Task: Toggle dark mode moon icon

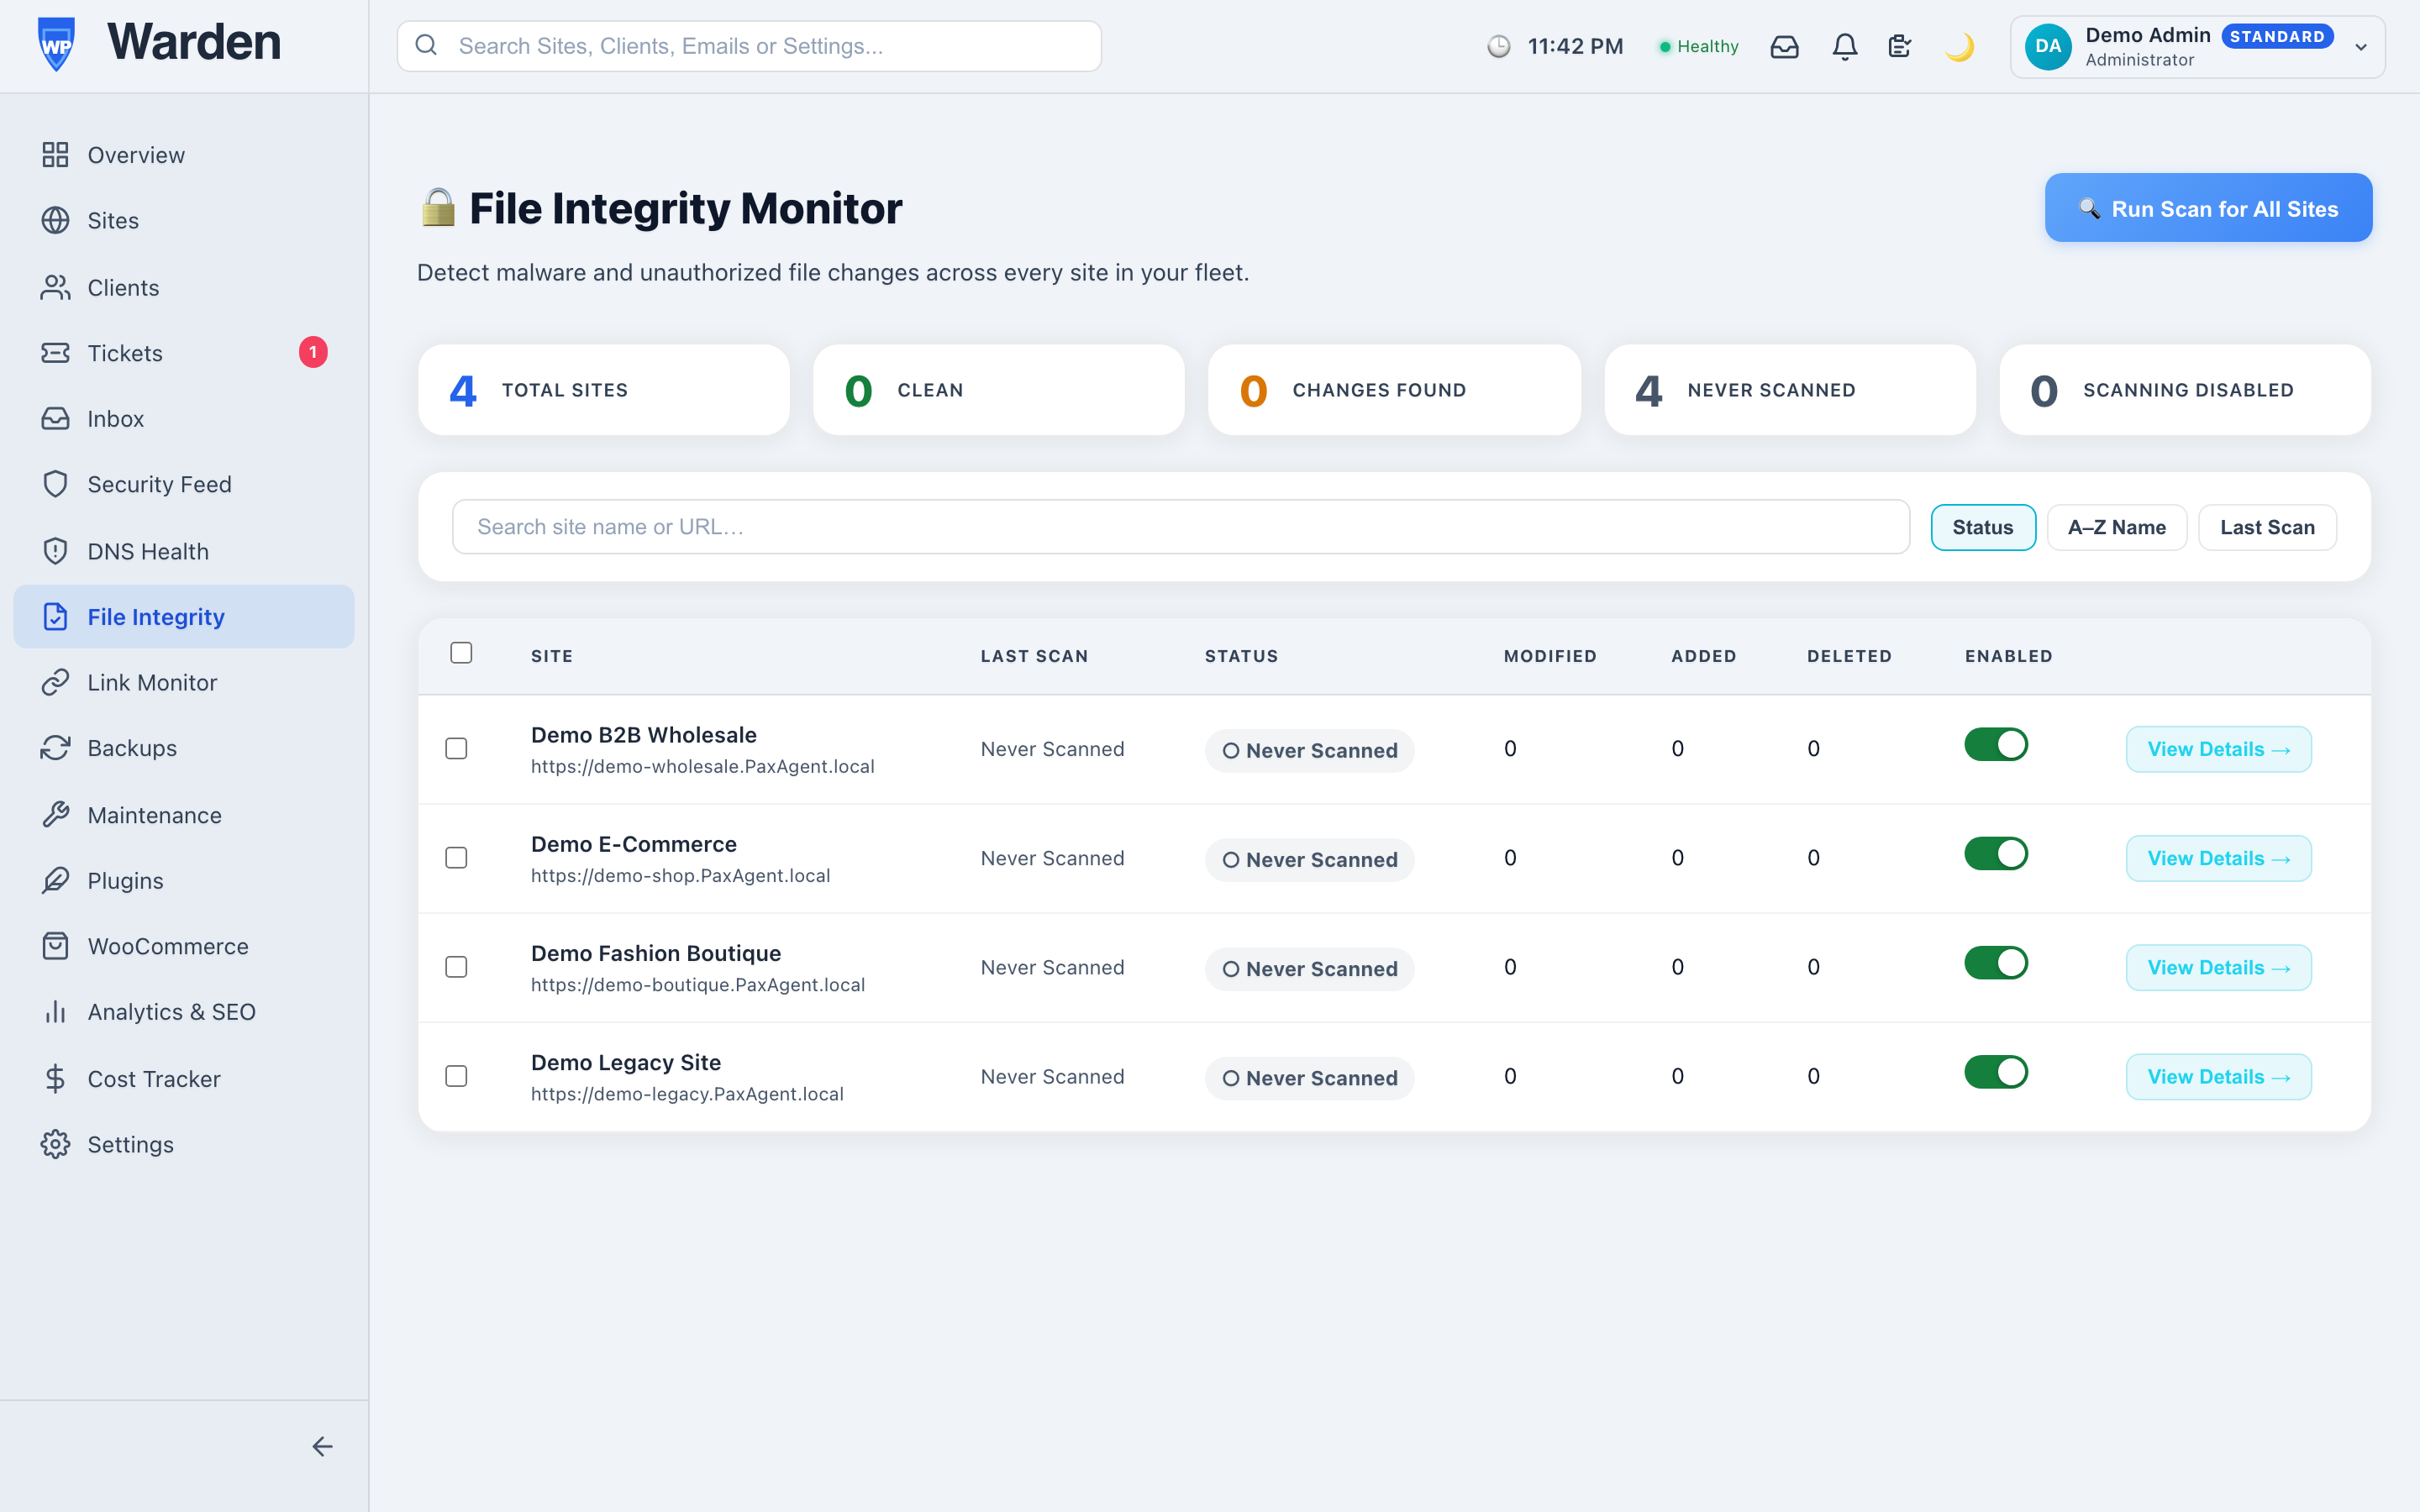Action: (x=1960, y=46)
